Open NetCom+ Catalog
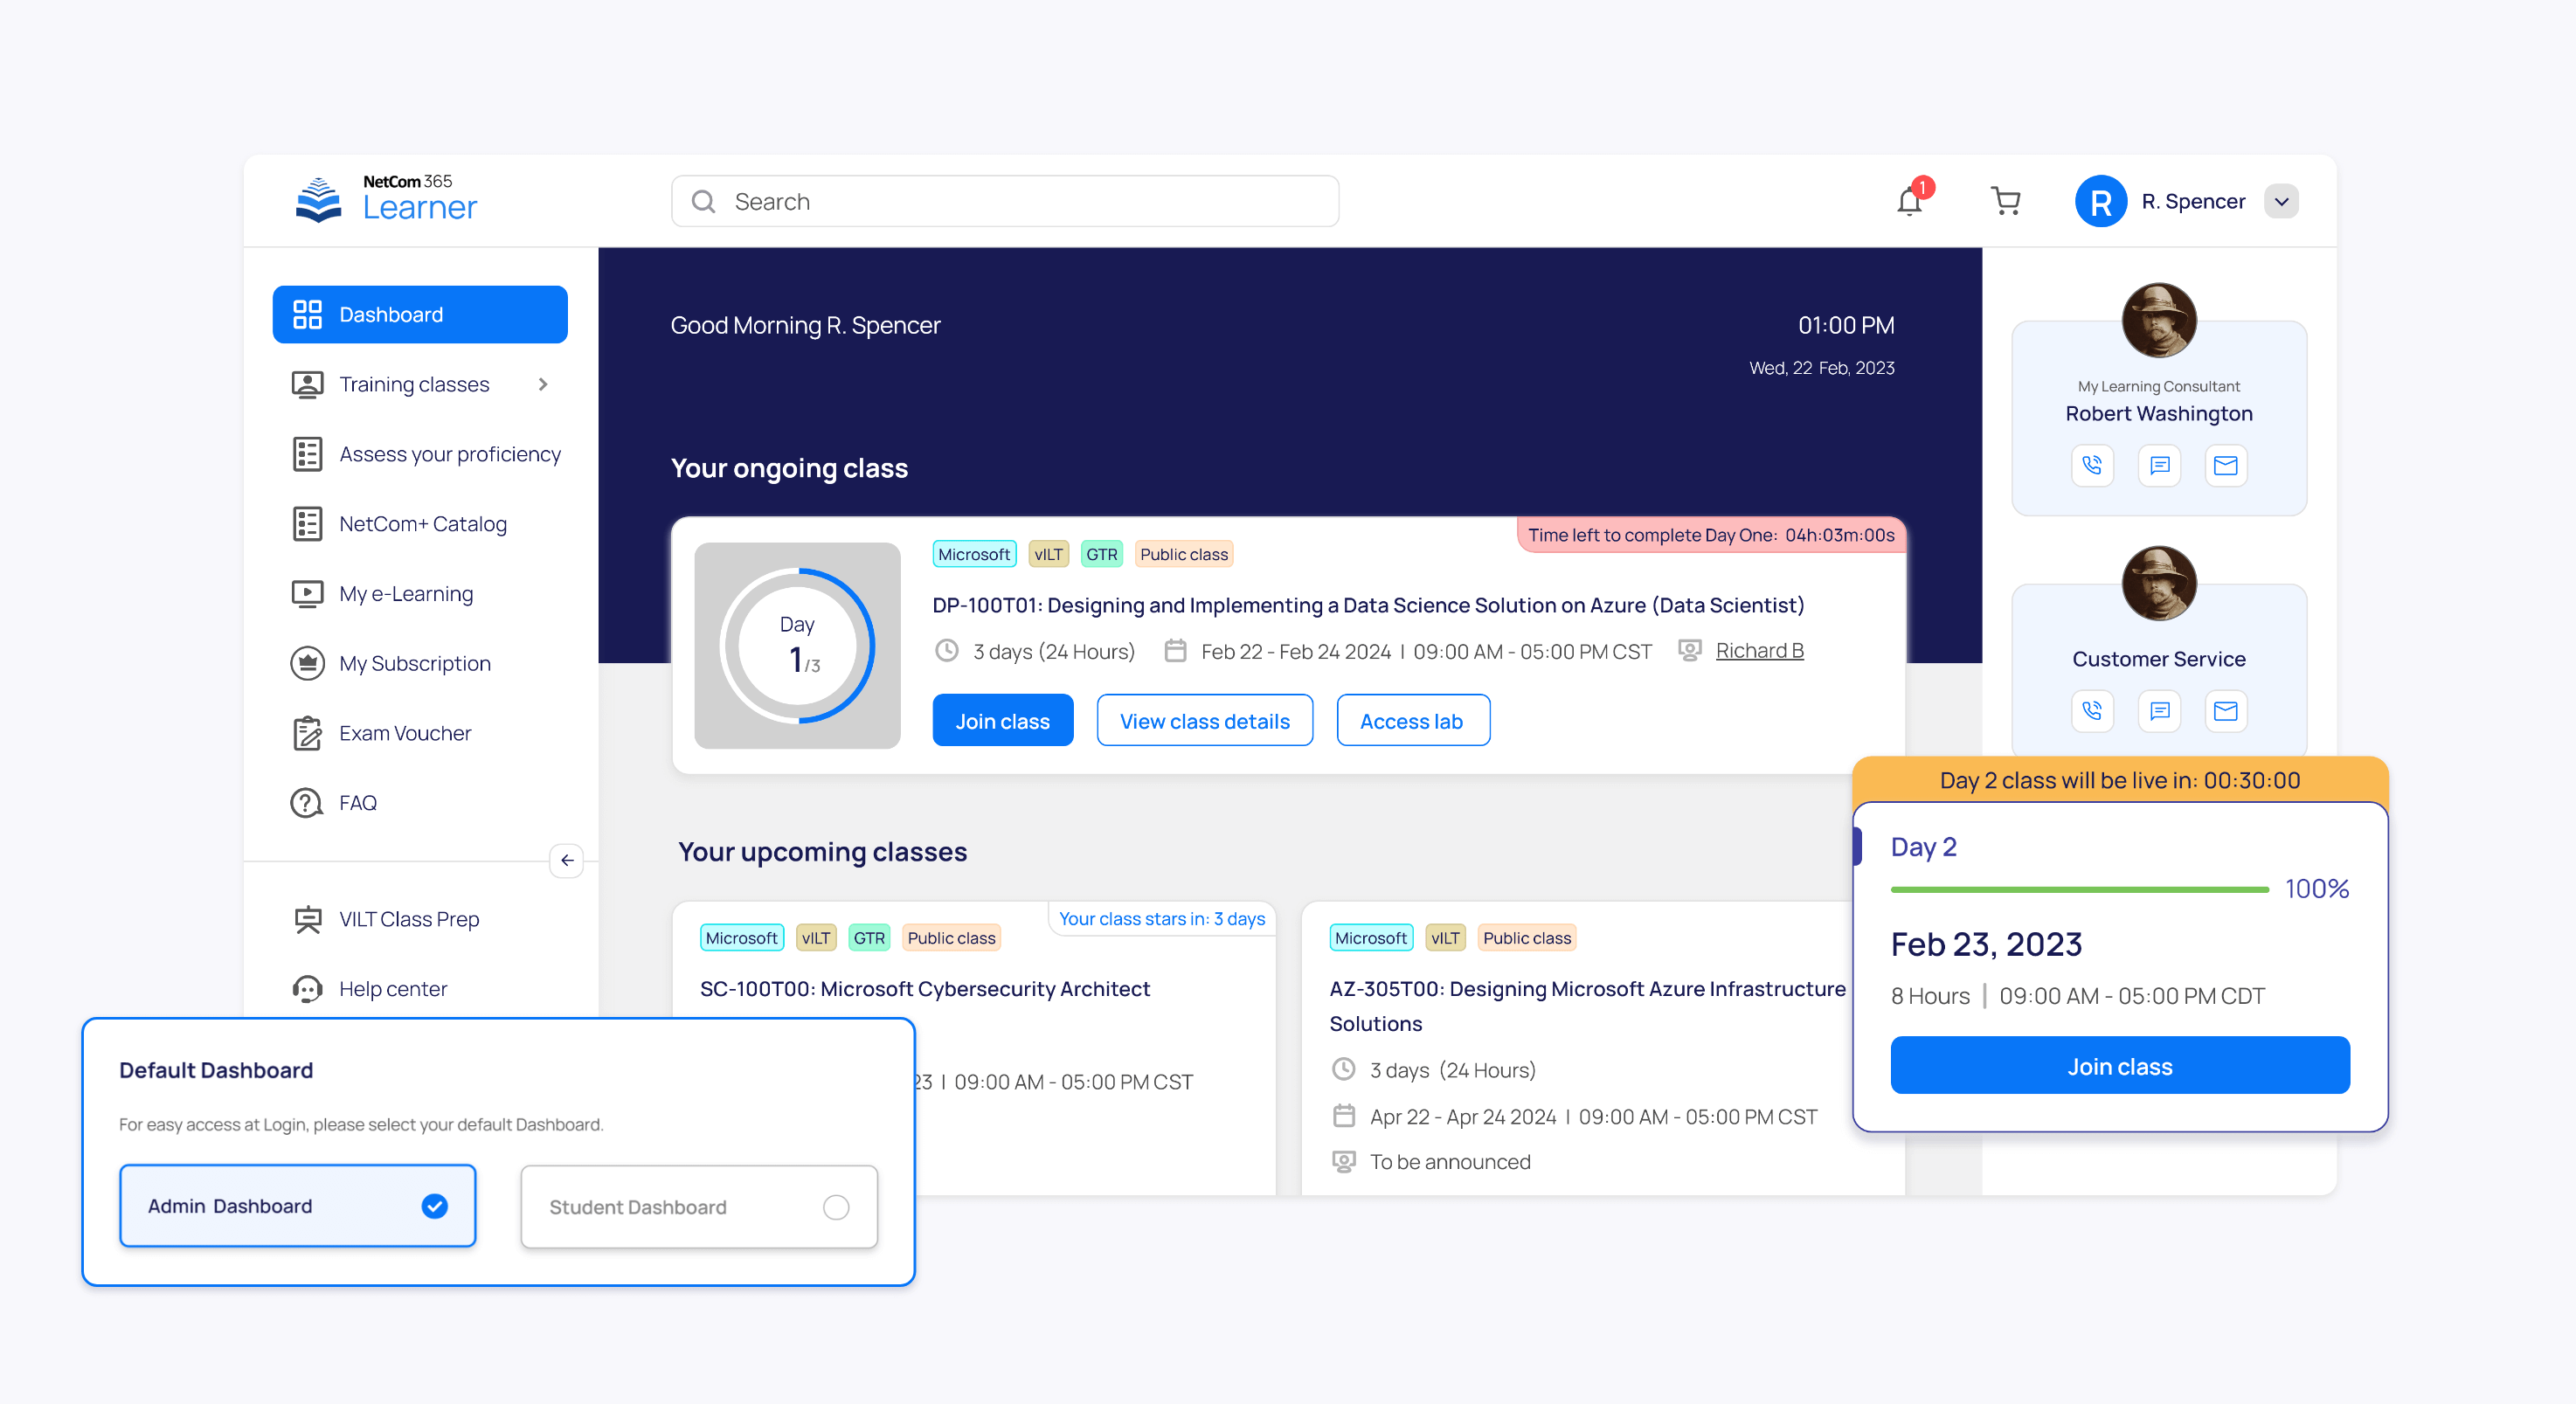Viewport: 2576px width, 1404px height. 400,524
